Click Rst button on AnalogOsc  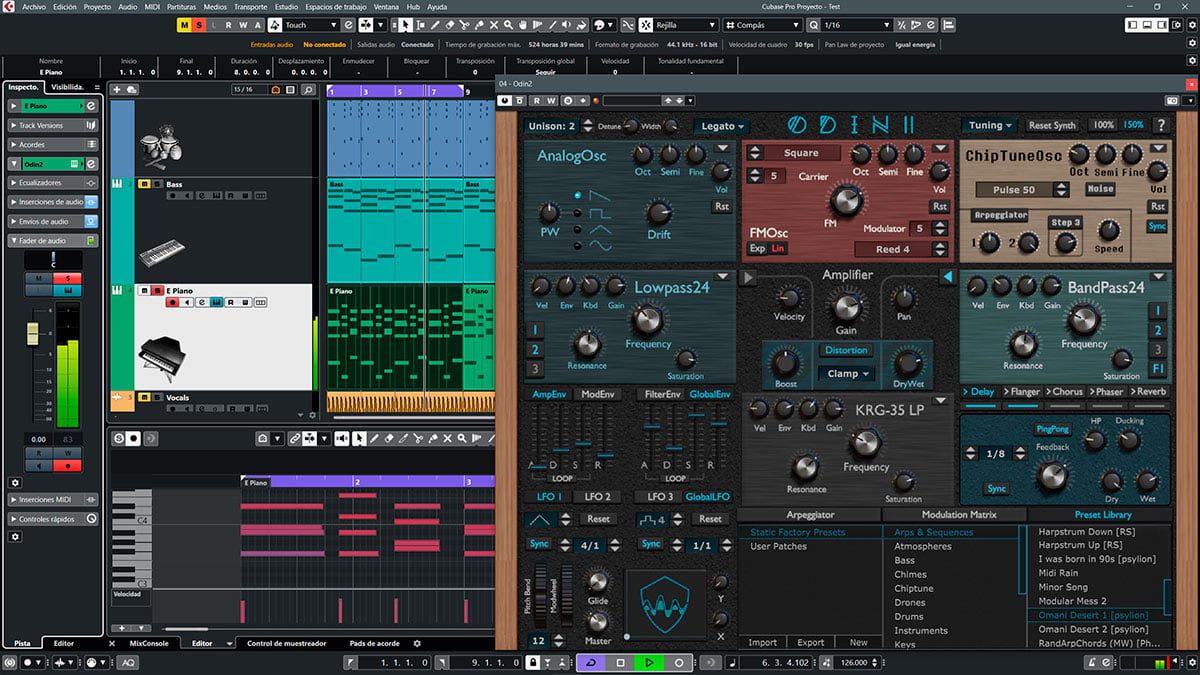pos(721,207)
